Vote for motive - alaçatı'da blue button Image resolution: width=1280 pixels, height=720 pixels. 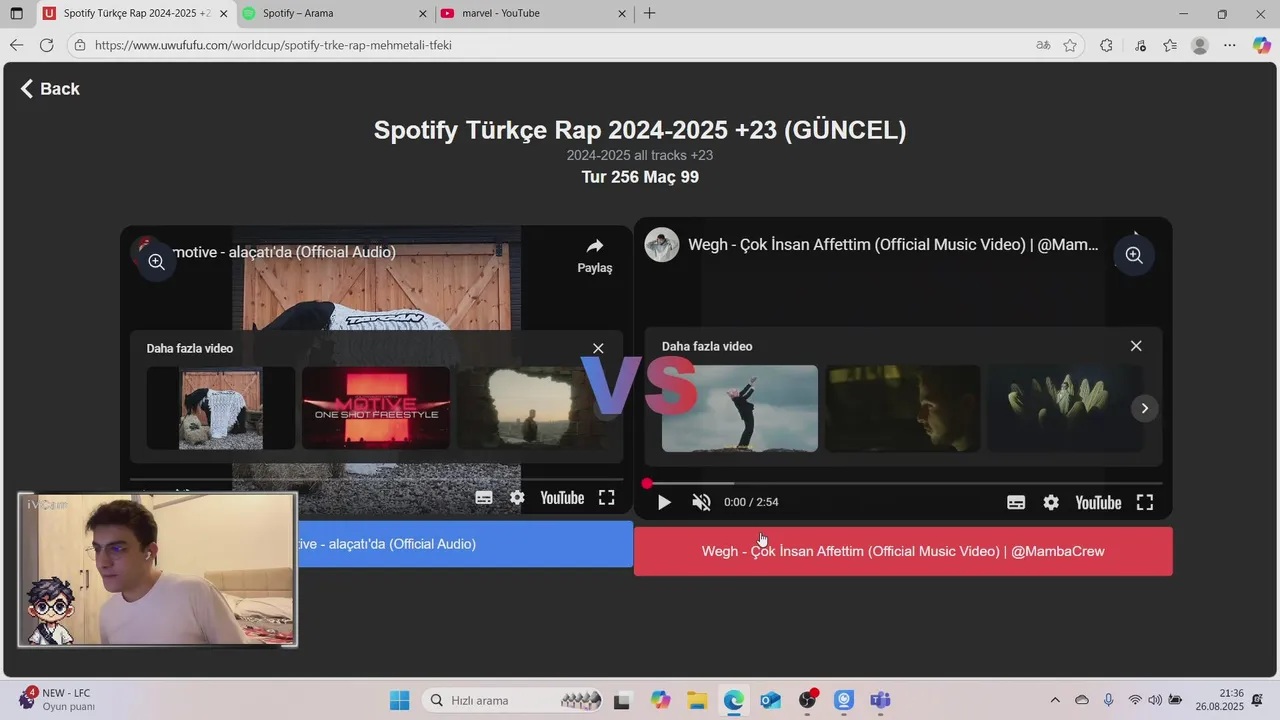[465, 544]
